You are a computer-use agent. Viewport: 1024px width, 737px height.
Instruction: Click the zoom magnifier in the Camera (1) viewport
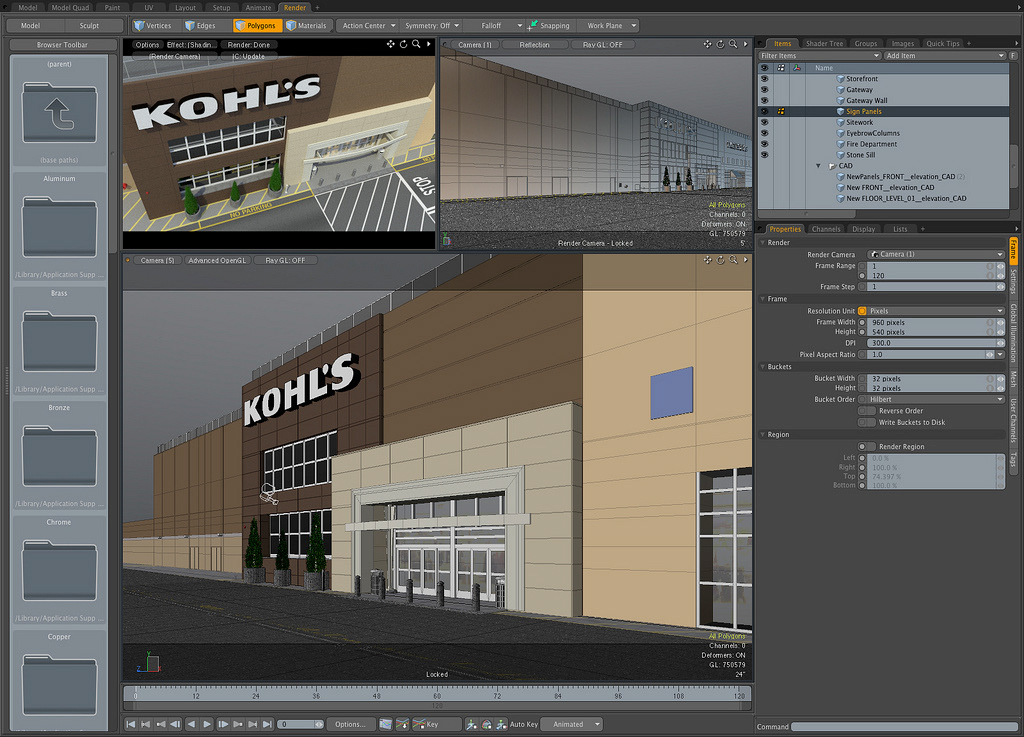pyautogui.click(x=733, y=44)
